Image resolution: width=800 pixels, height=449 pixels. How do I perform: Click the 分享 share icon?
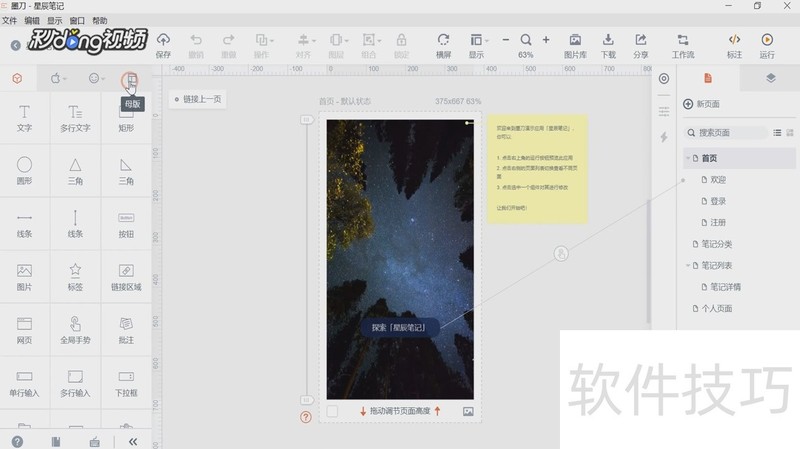click(x=641, y=45)
